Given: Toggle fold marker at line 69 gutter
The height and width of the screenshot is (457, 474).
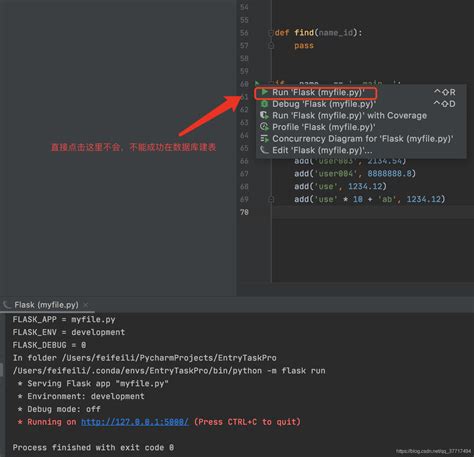Looking at the screenshot, I should pos(271,199).
